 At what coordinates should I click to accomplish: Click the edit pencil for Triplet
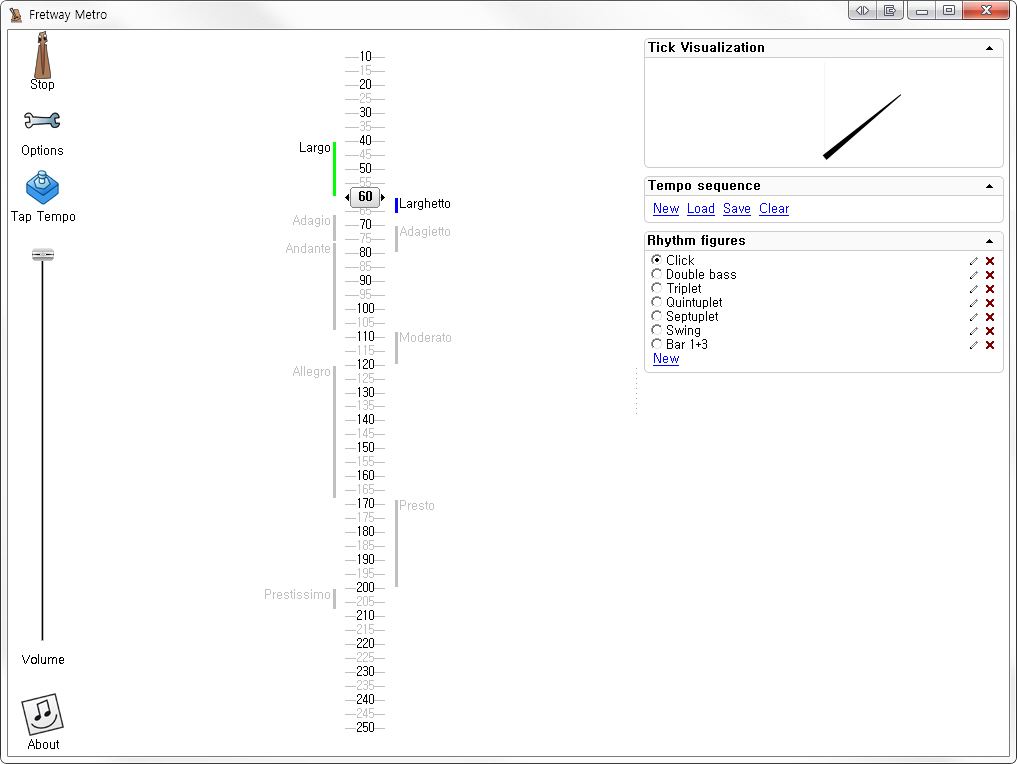[974, 289]
